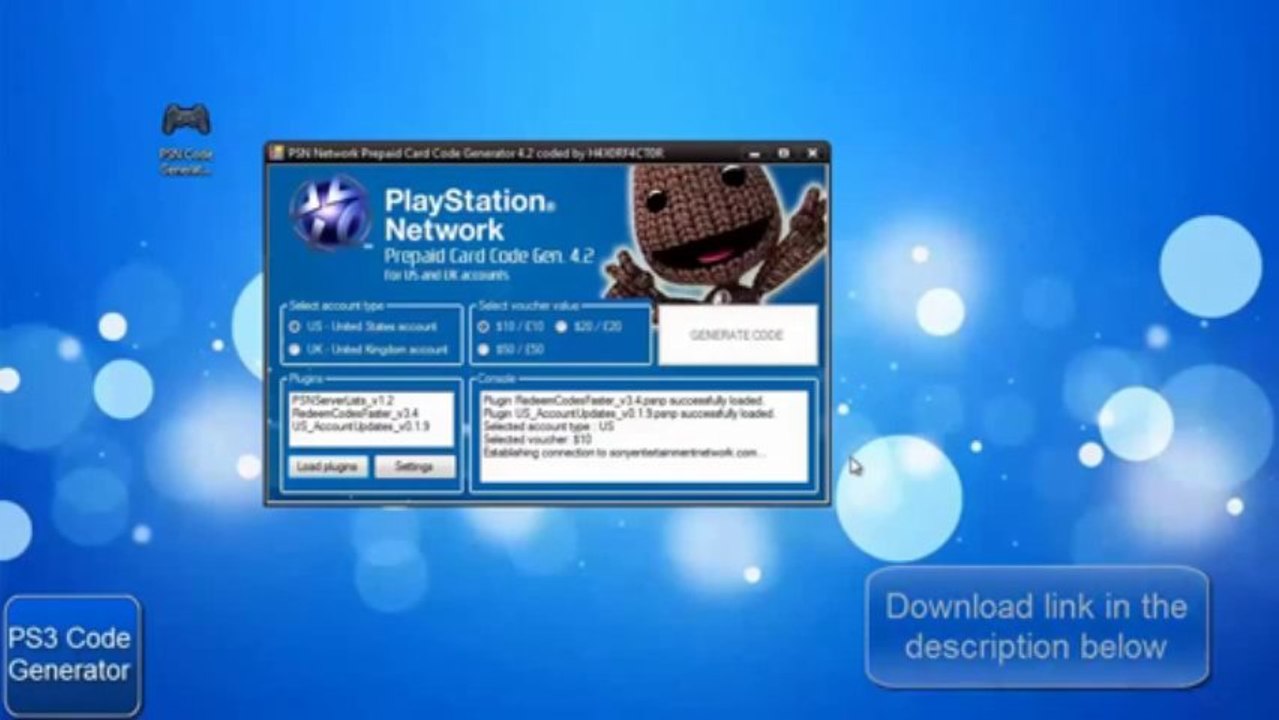Open the PSN Code Generator desktop icon
The width and height of the screenshot is (1279, 720).
pos(186,138)
